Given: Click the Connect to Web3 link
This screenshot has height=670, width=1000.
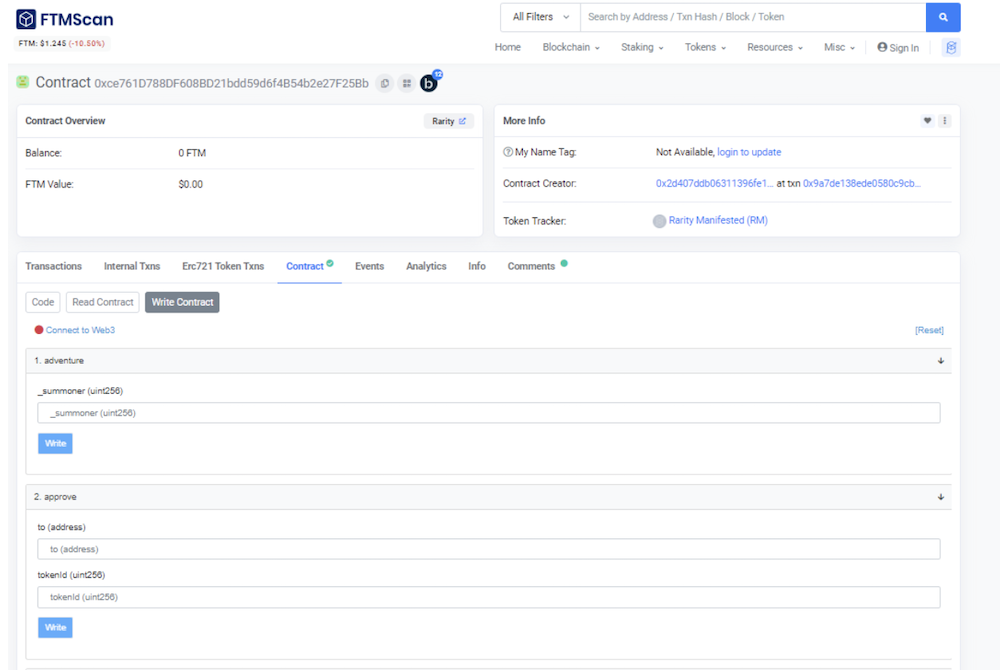Looking at the screenshot, I should 80,330.
